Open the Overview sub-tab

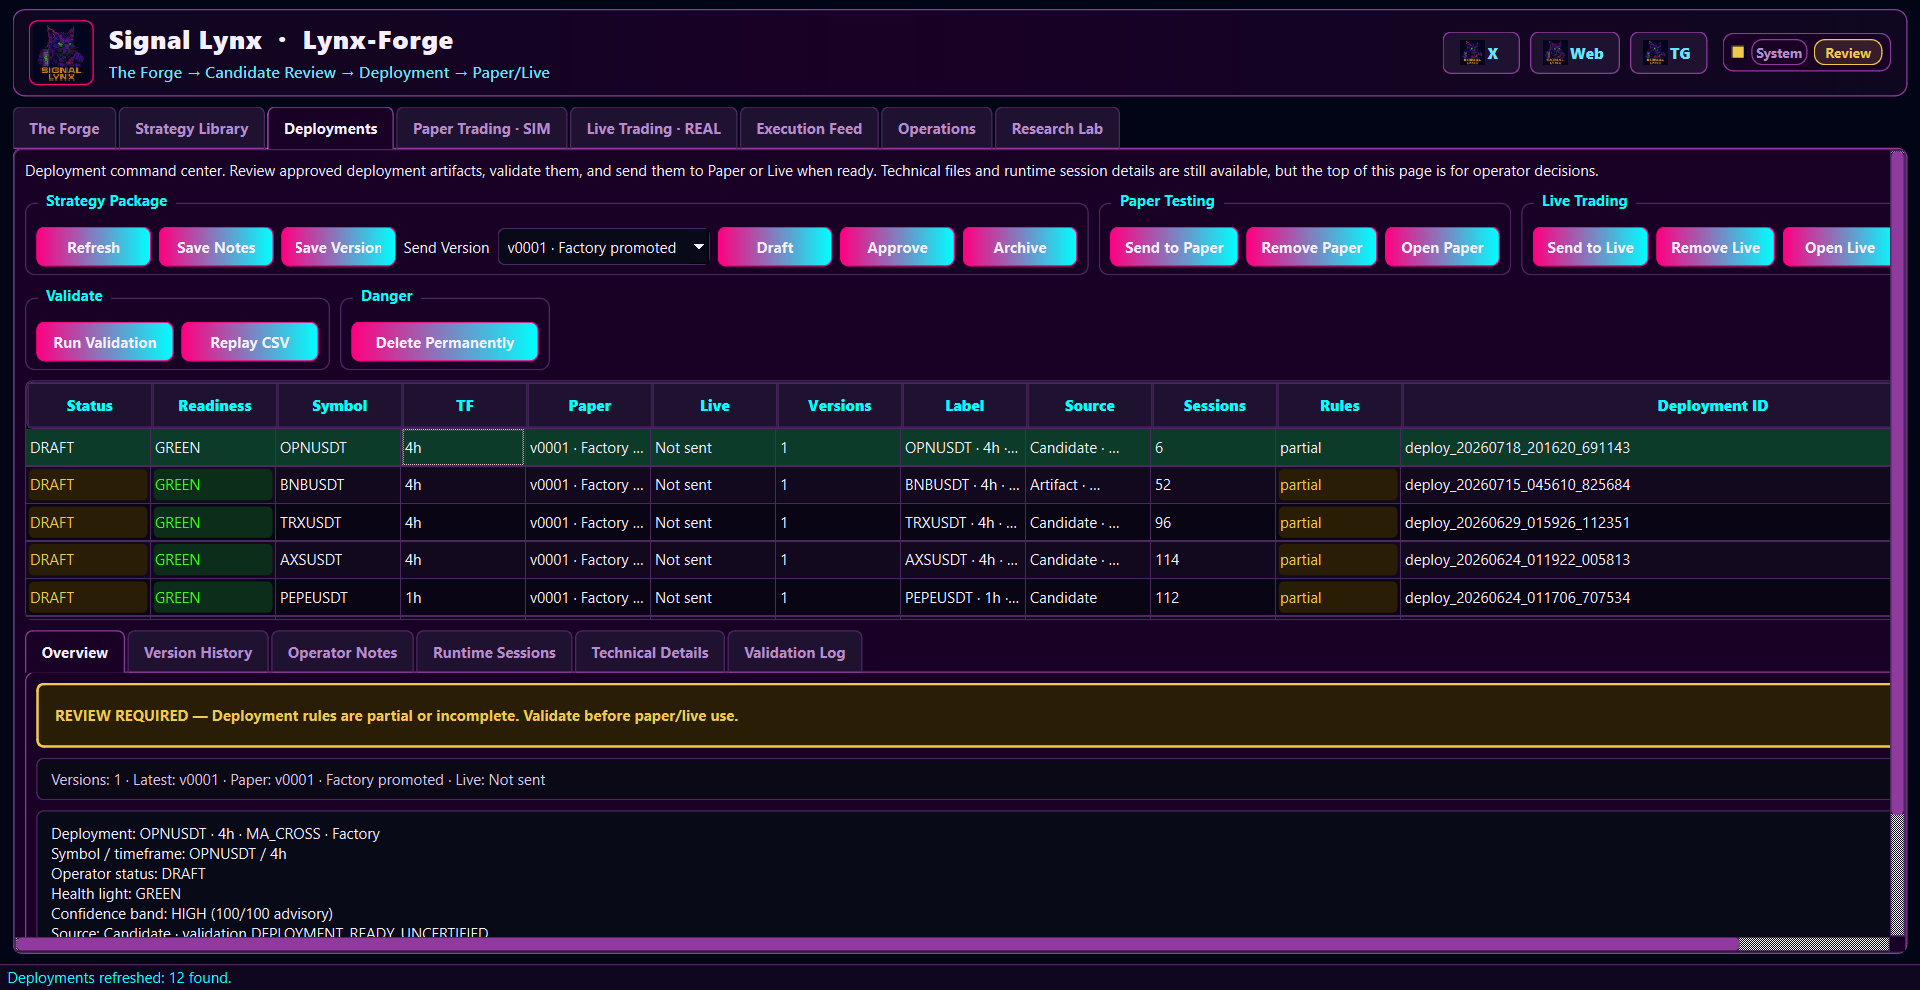pyautogui.click(x=75, y=652)
